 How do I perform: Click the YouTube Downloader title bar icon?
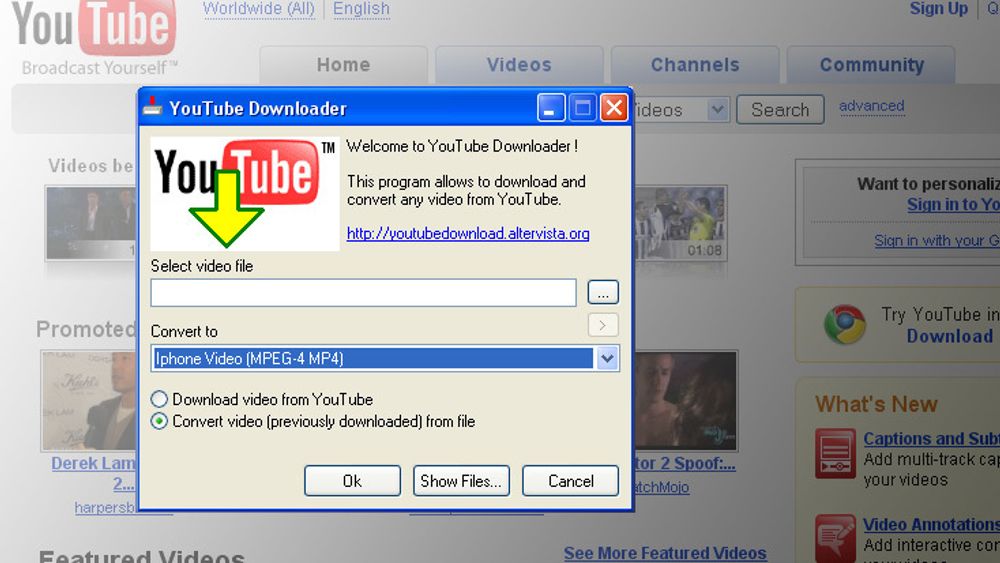152,107
